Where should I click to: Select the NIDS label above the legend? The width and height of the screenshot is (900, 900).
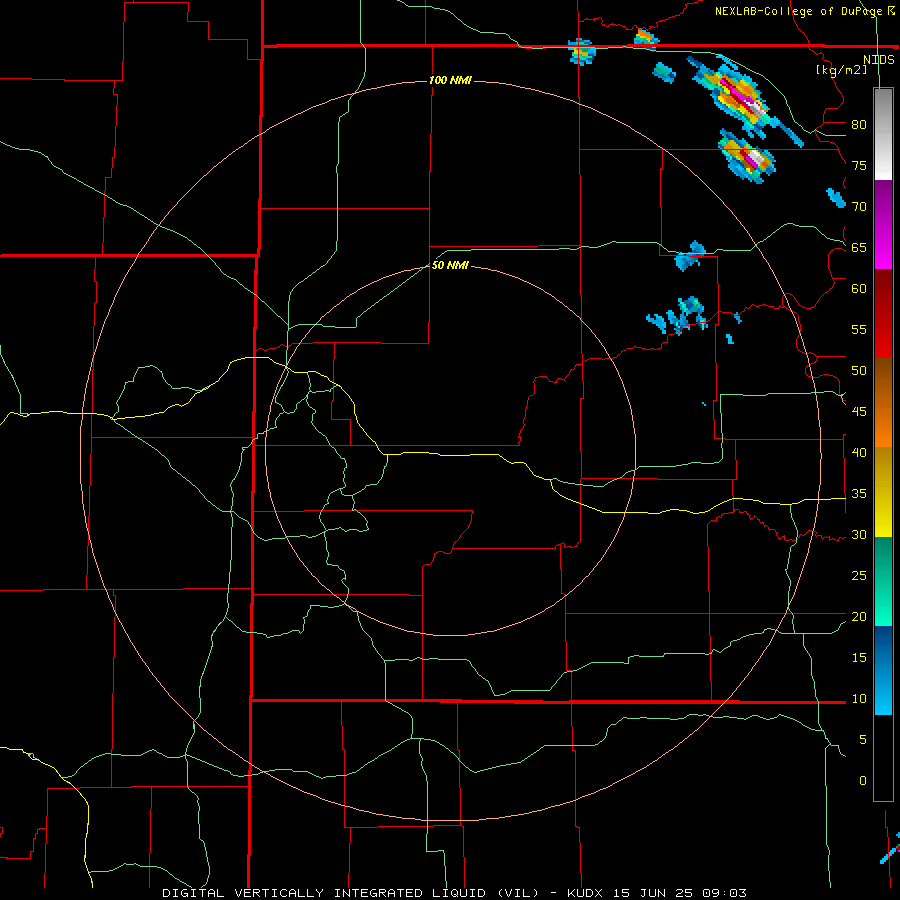878,60
